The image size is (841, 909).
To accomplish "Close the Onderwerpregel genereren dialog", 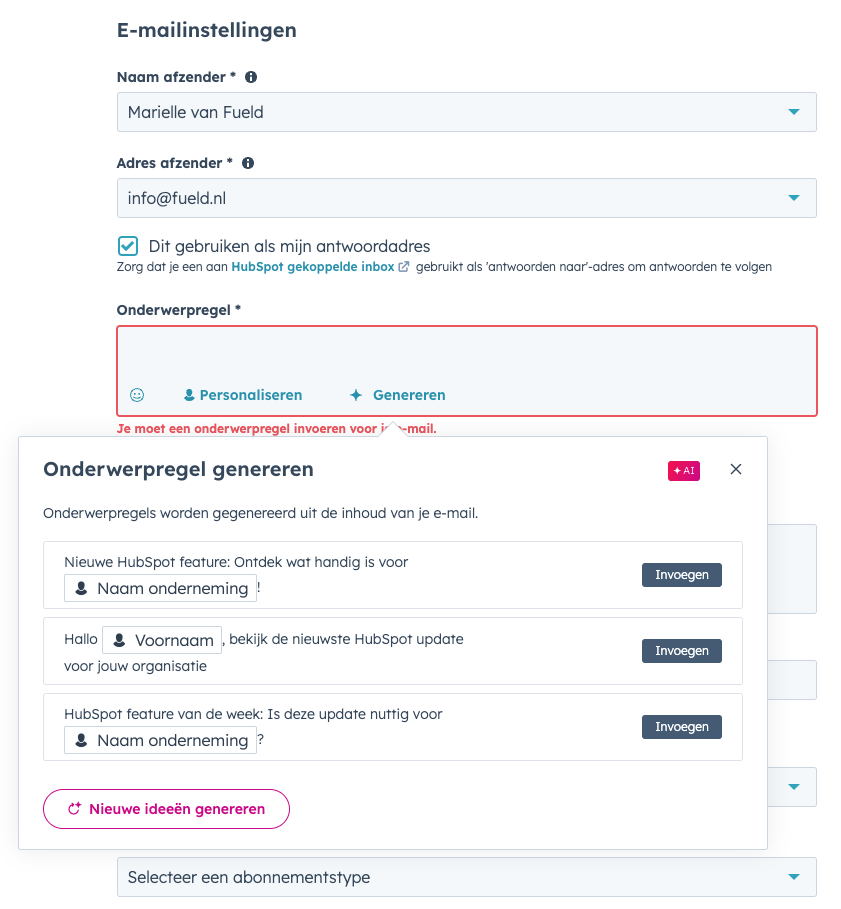I will (736, 469).
